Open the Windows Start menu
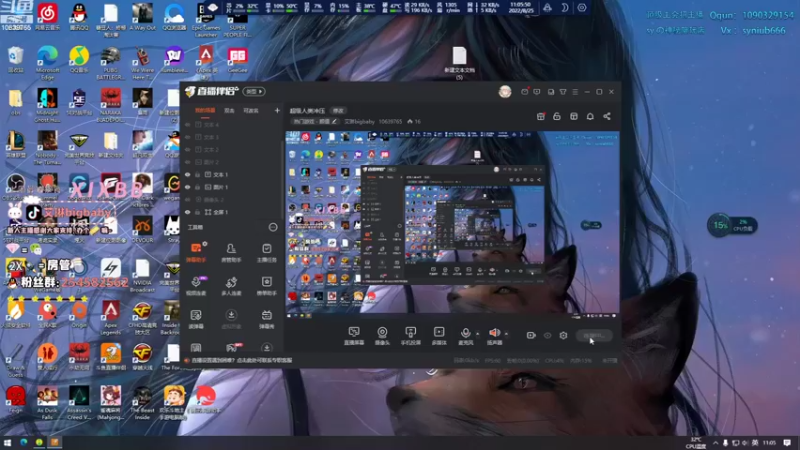Screen dimensions: 800x450 coord(7,442)
